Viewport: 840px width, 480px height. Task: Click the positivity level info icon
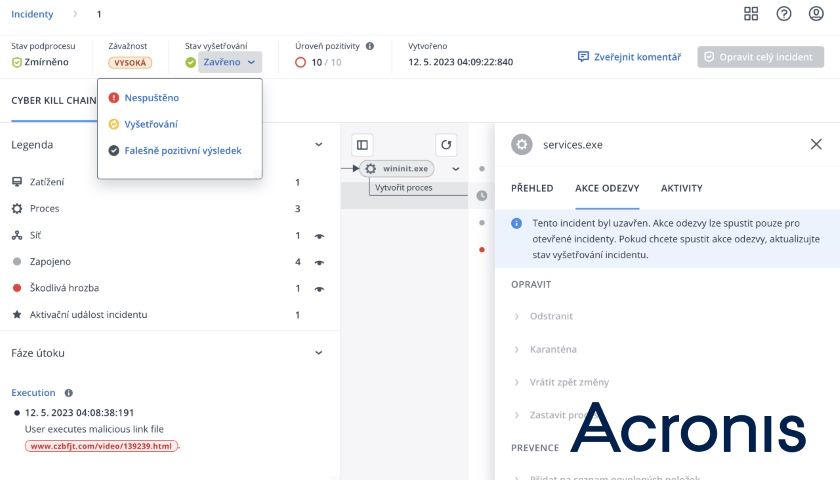pyautogui.click(x=370, y=46)
